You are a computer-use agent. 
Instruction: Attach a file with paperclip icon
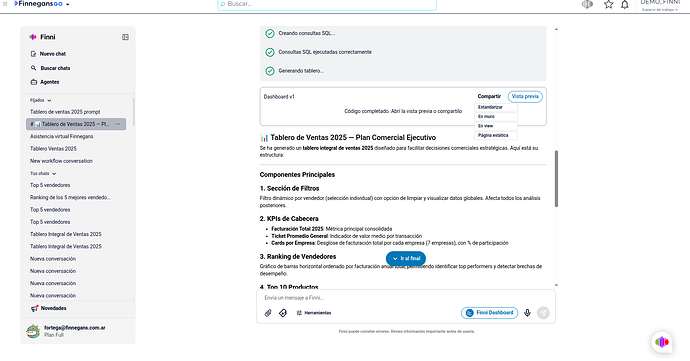[268, 313]
